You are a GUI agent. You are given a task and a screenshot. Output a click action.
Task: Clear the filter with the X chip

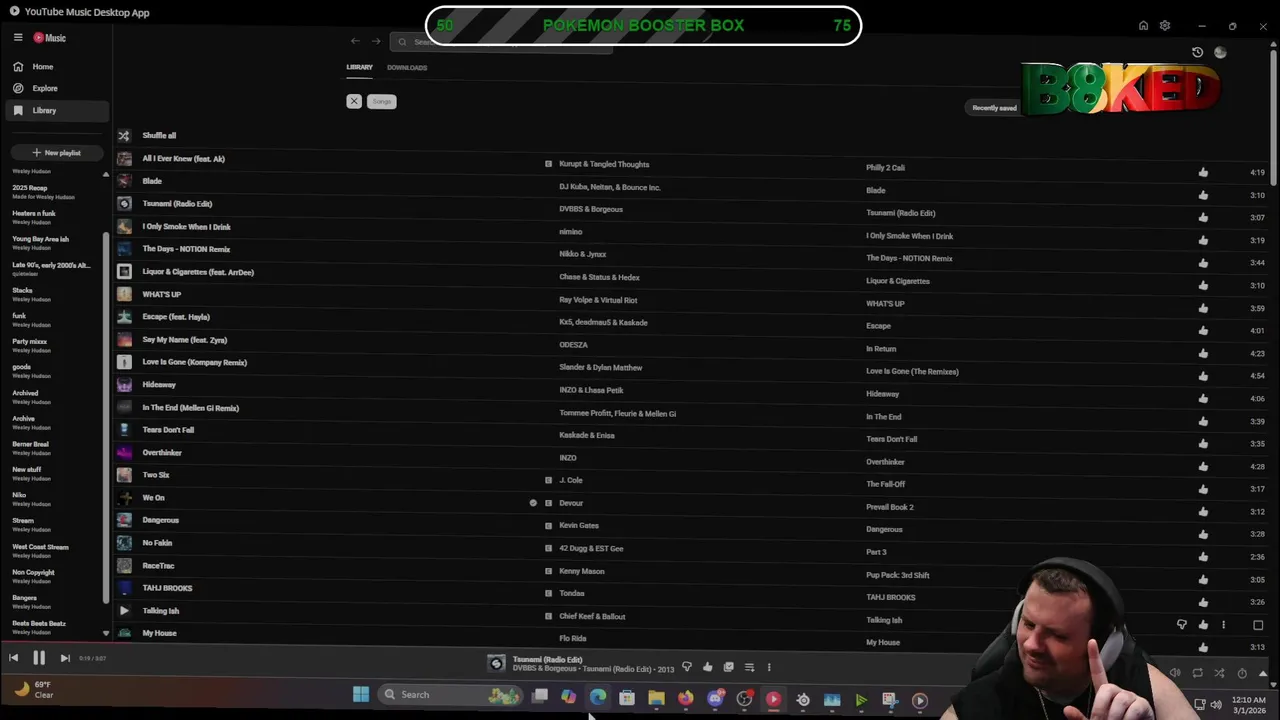[x=354, y=101]
